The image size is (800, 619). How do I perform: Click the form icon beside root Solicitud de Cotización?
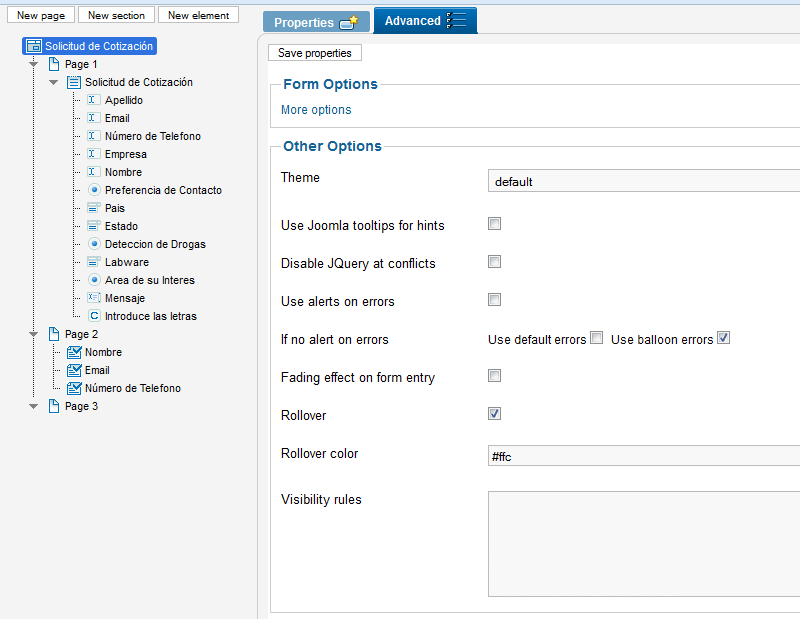point(34,46)
